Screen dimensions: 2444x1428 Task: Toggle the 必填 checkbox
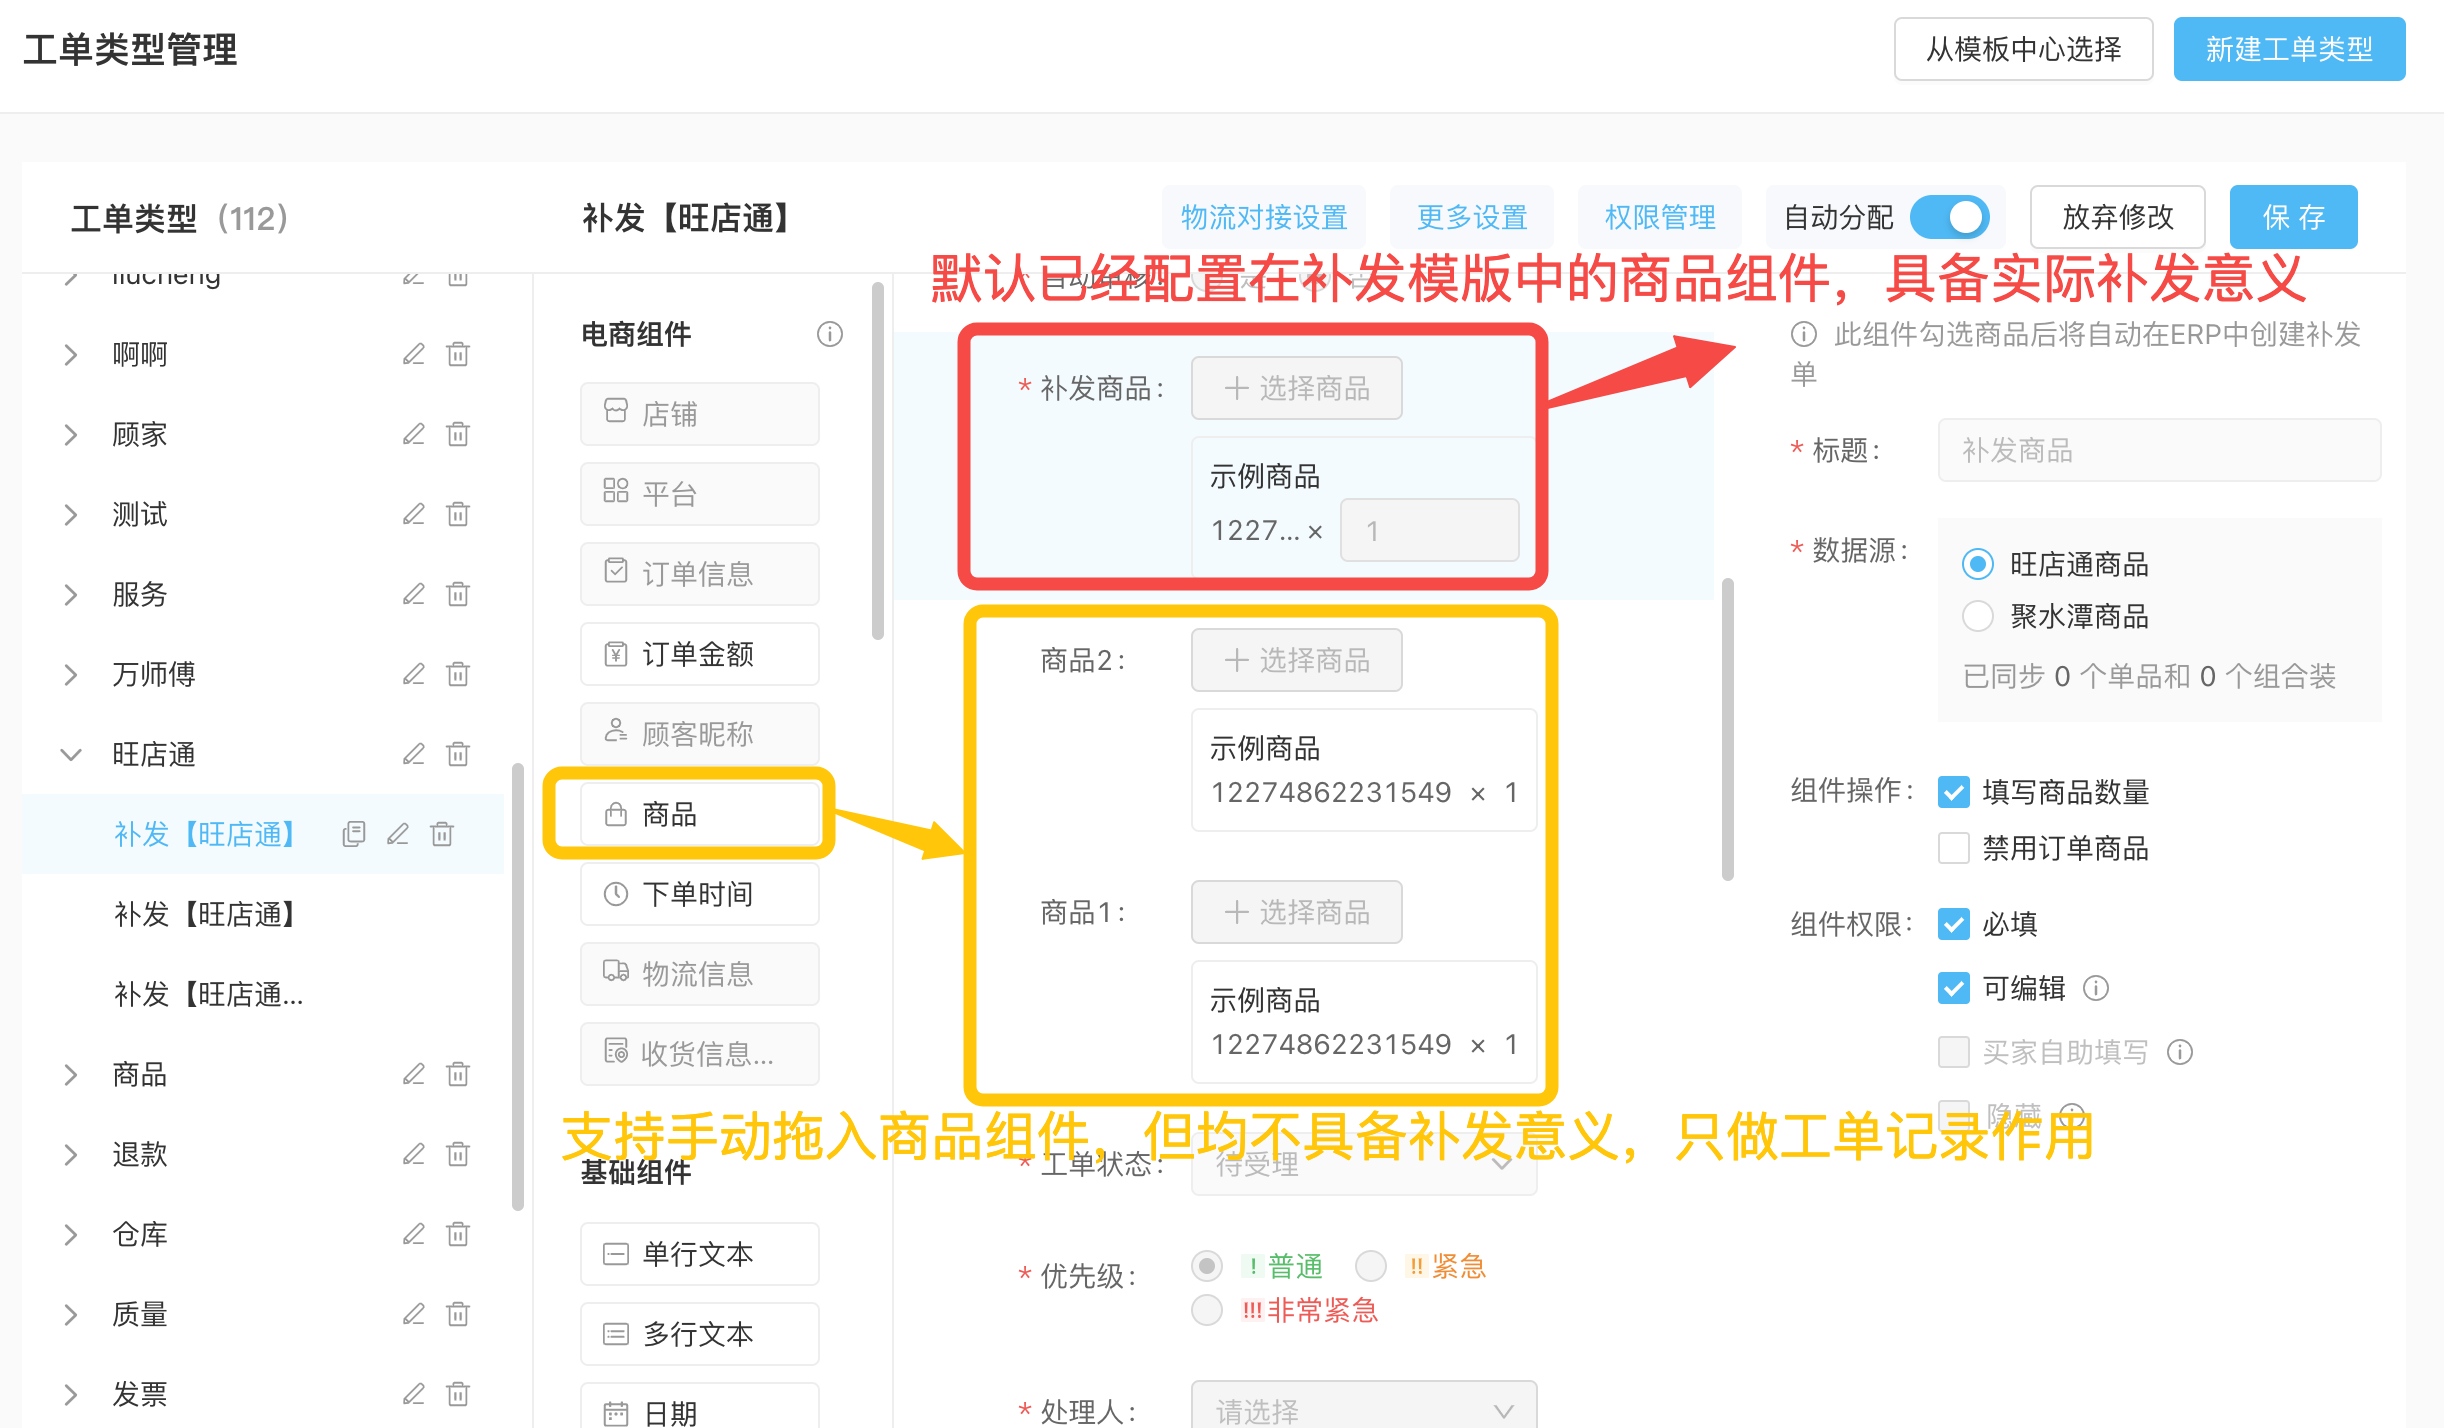1954,924
